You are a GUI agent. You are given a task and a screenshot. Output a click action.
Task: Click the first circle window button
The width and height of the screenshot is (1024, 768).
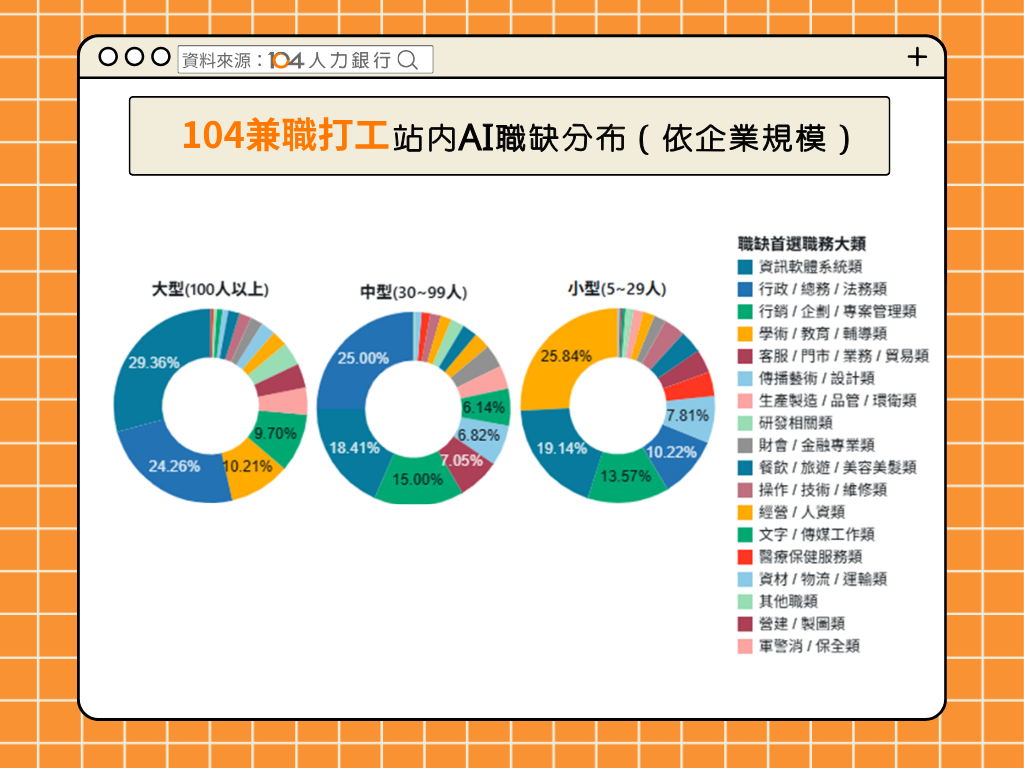[108, 57]
